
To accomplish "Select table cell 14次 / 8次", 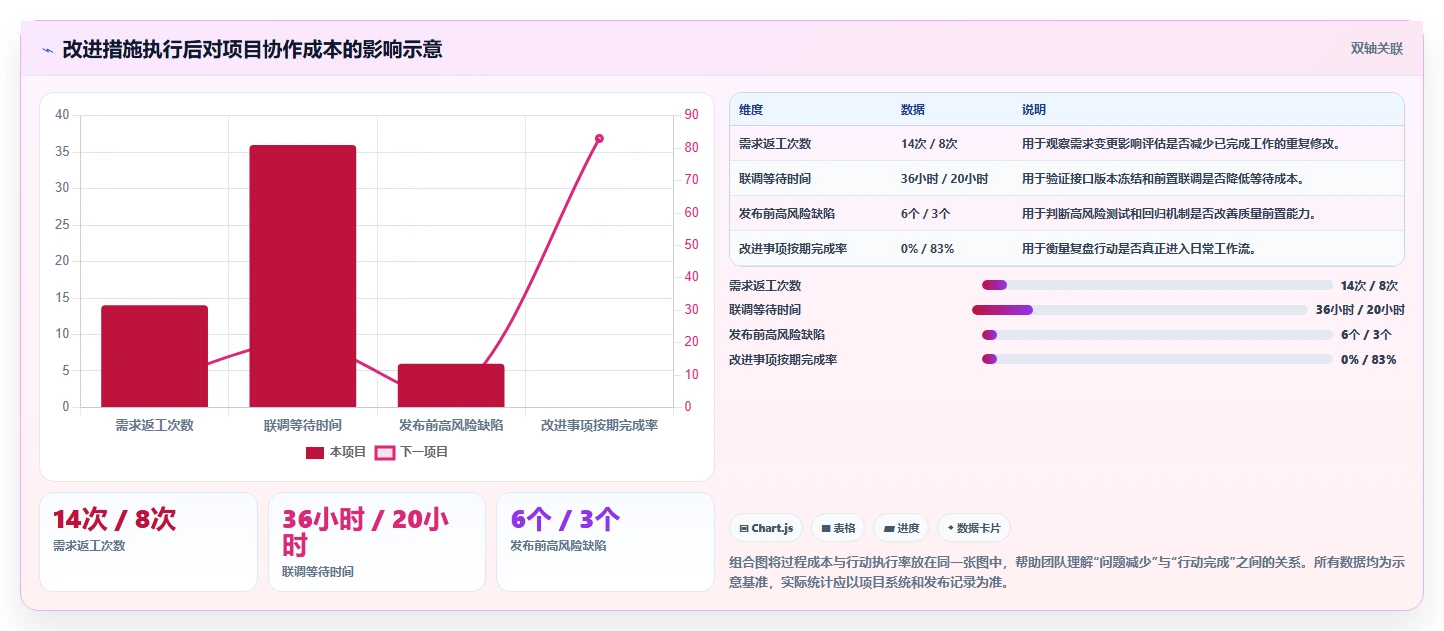I will click(x=929, y=144).
